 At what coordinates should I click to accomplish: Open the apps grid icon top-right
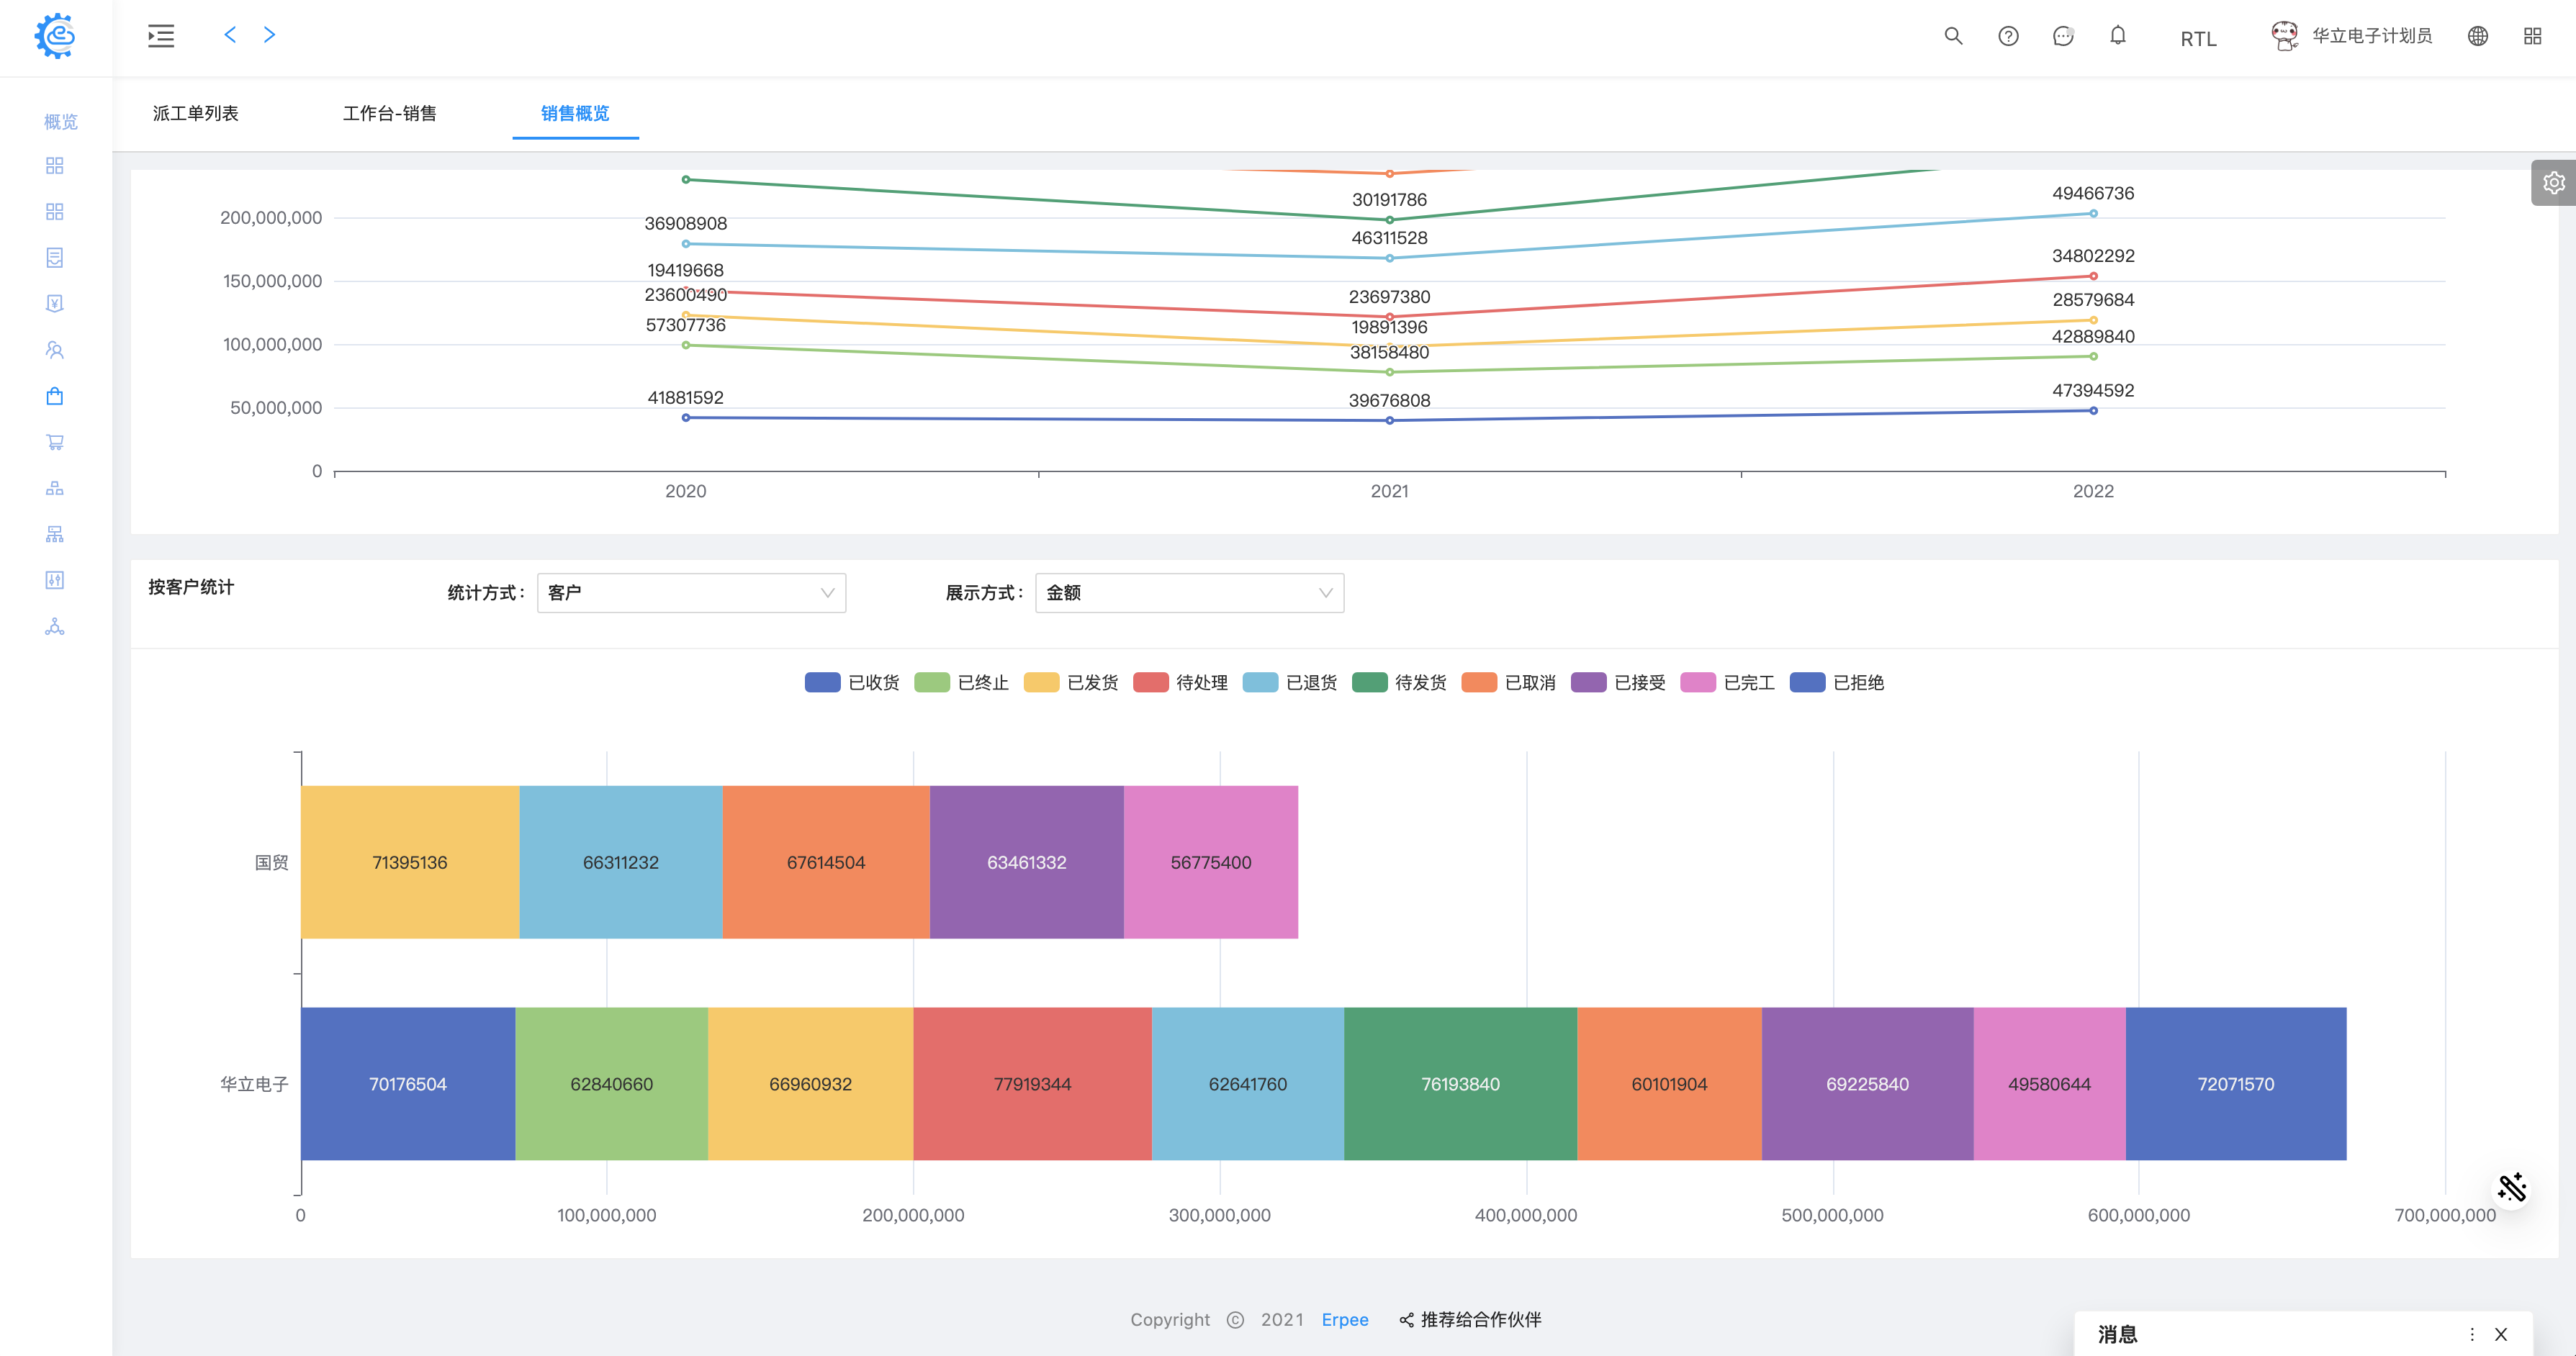(2532, 36)
